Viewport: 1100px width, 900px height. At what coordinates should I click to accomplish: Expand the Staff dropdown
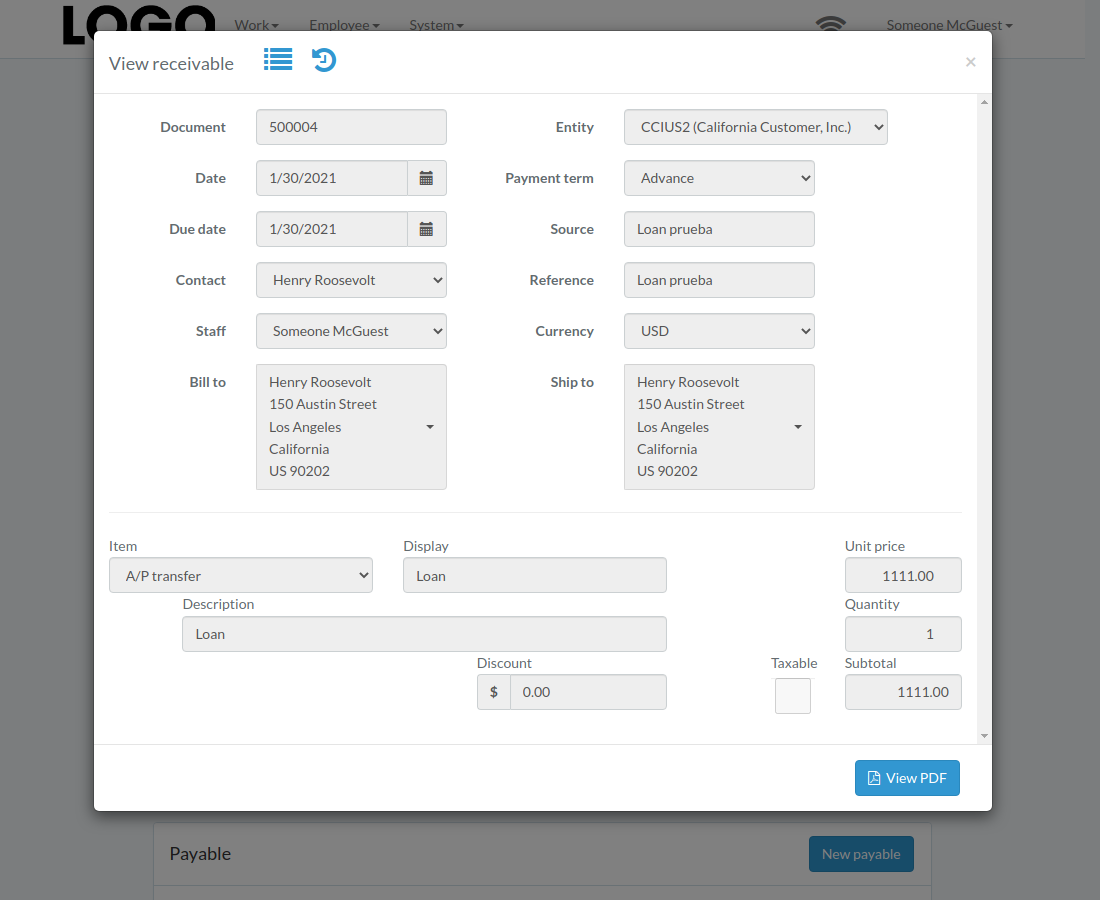[x=351, y=331]
